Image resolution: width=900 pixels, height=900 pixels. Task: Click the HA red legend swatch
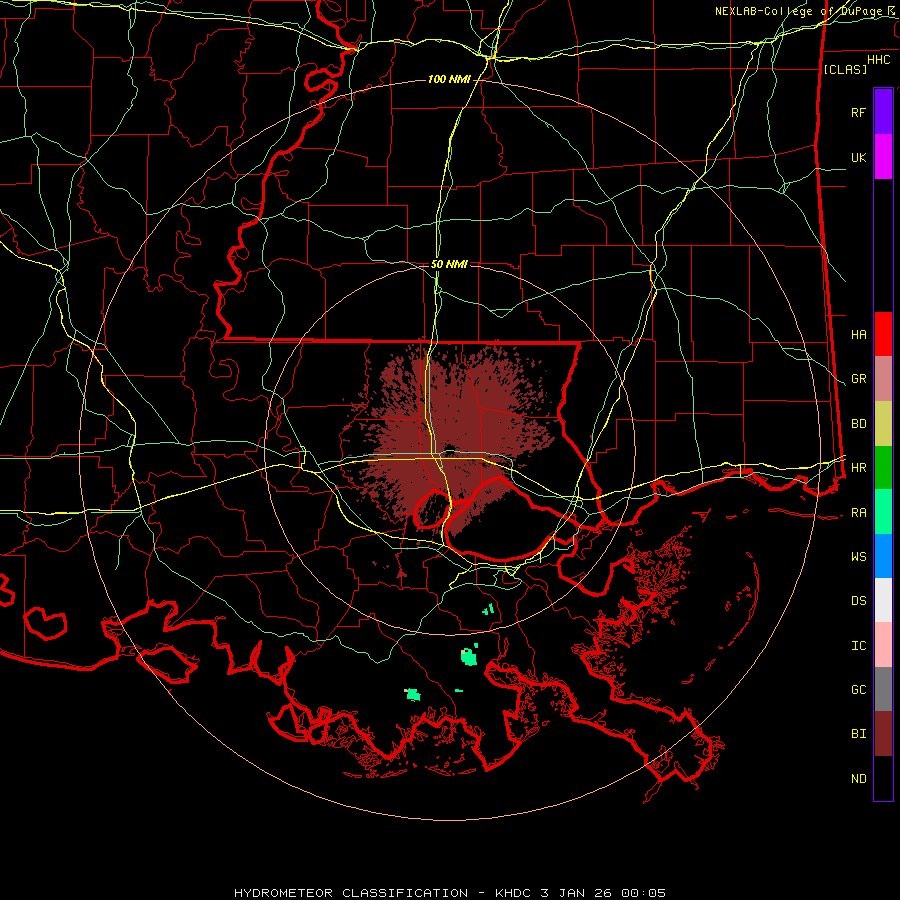pyautogui.click(x=883, y=334)
